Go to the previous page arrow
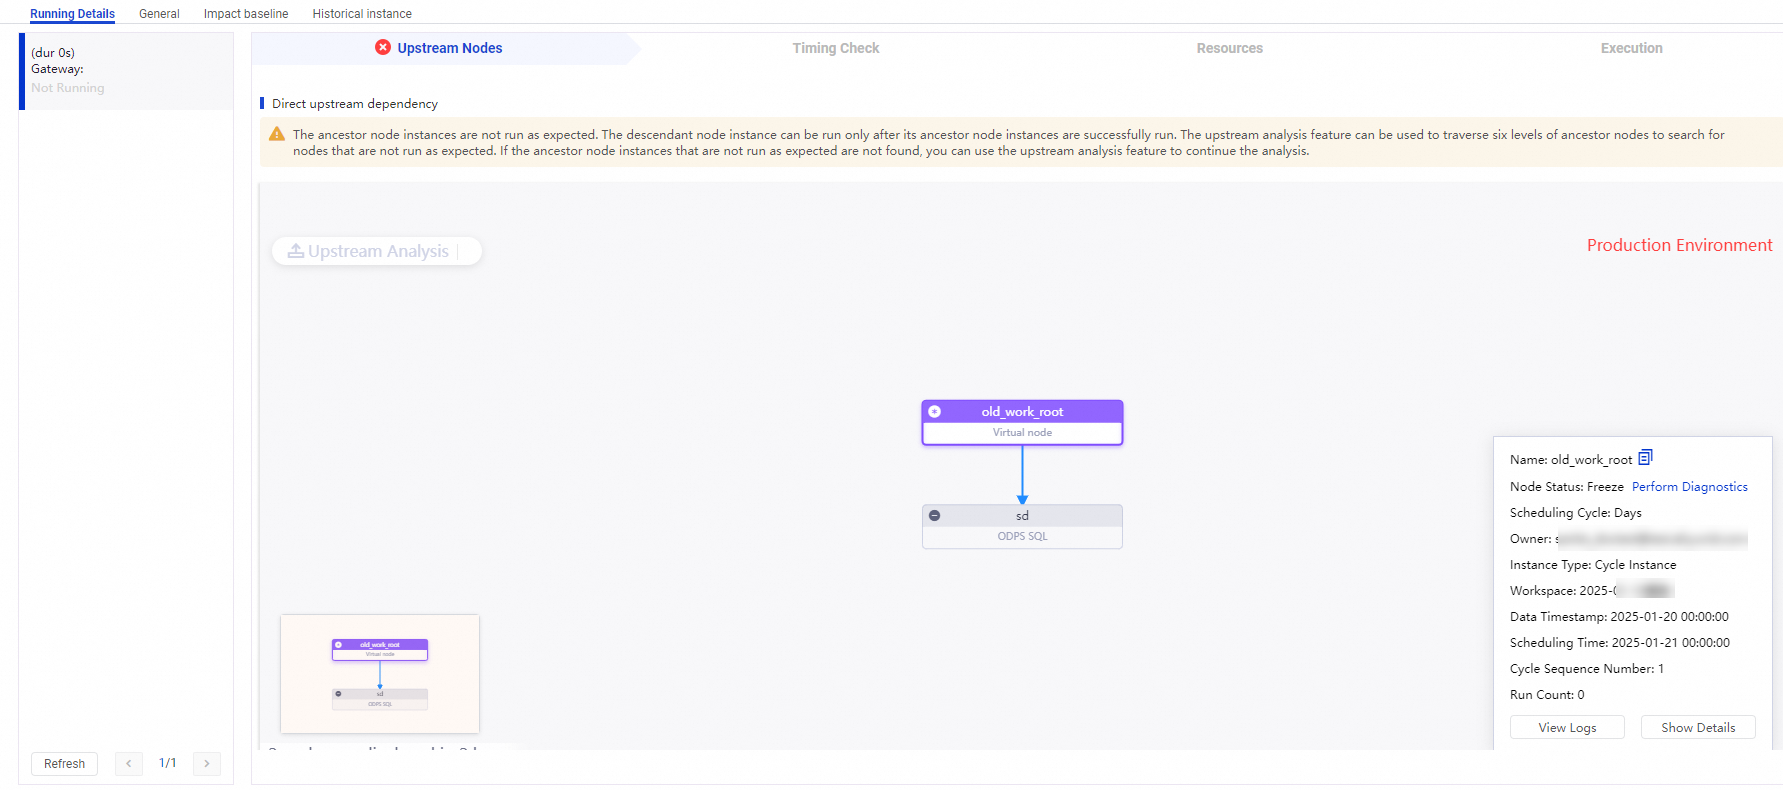This screenshot has width=1783, height=790. coord(128,764)
